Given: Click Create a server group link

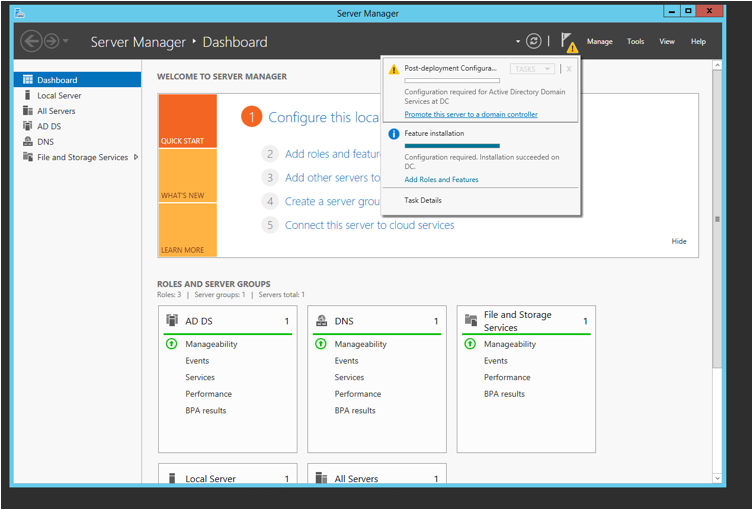Looking at the screenshot, I should point(333,201).
